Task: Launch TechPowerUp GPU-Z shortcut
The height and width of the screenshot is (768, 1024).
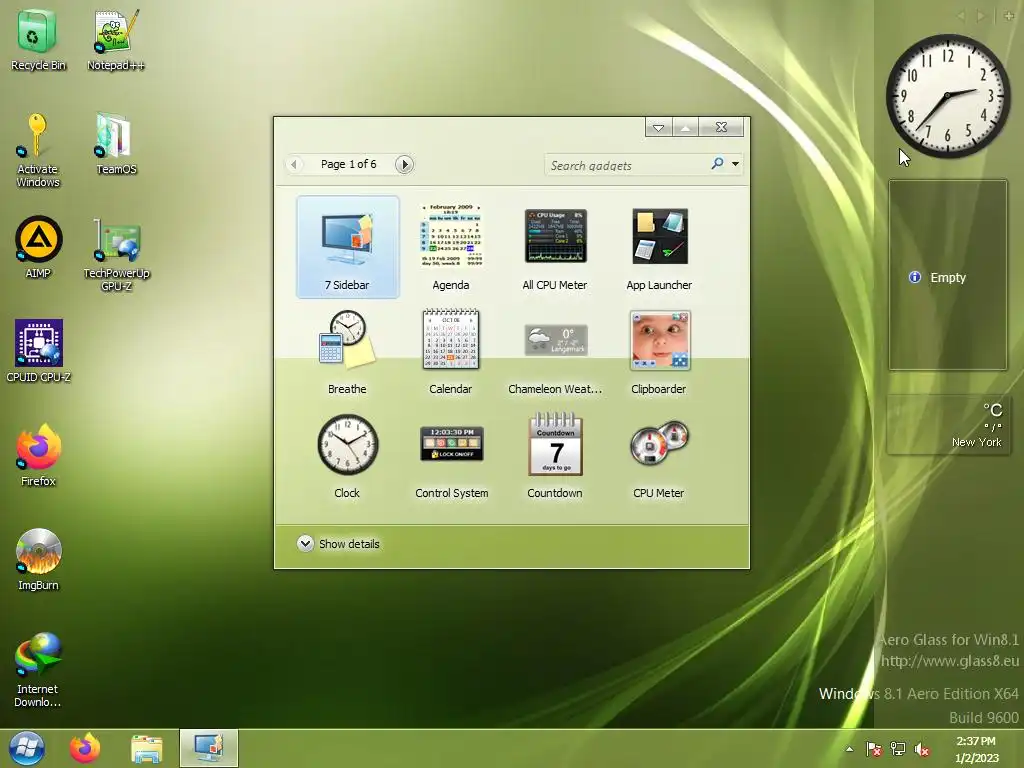Action: [x=116, y=255]
